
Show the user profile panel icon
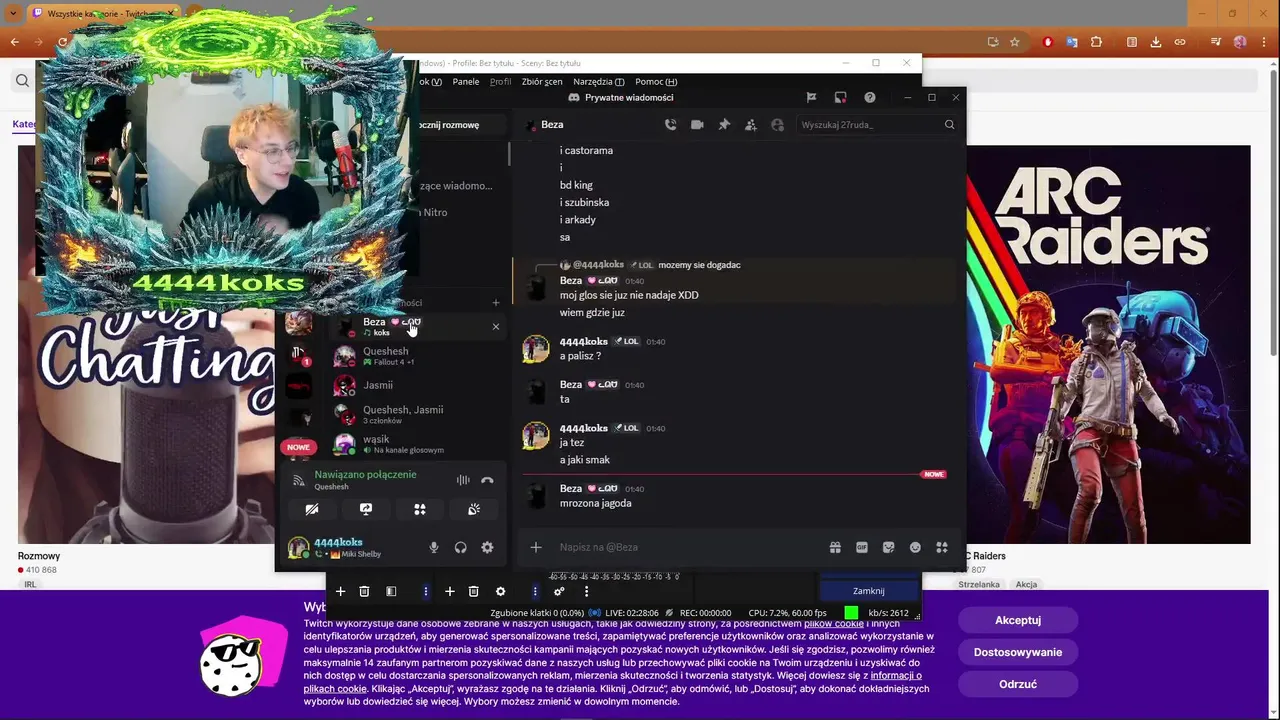(x=778, y=125)
